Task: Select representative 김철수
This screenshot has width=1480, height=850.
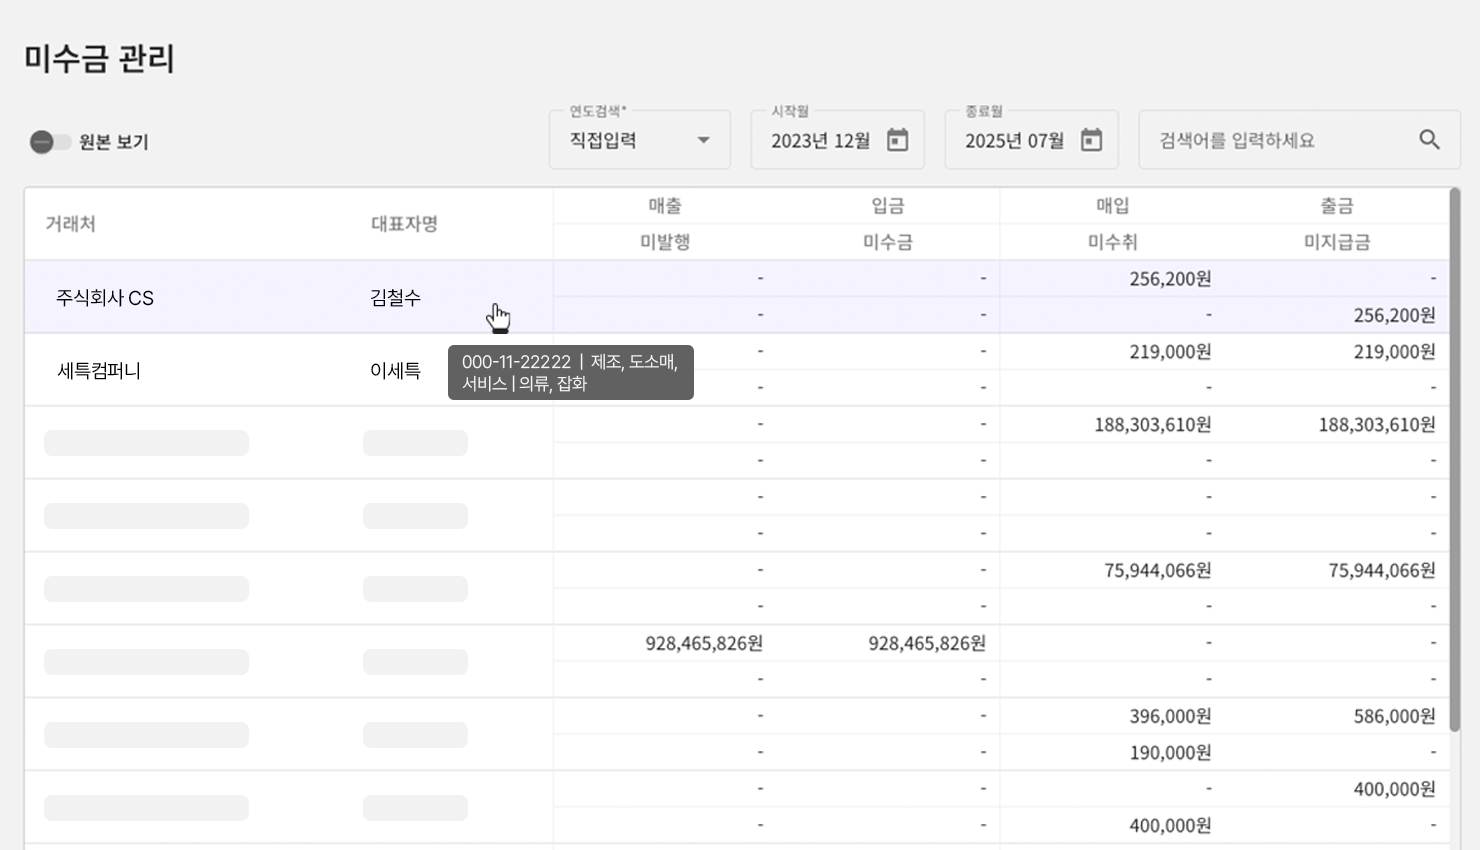Action: pos(395,298)
